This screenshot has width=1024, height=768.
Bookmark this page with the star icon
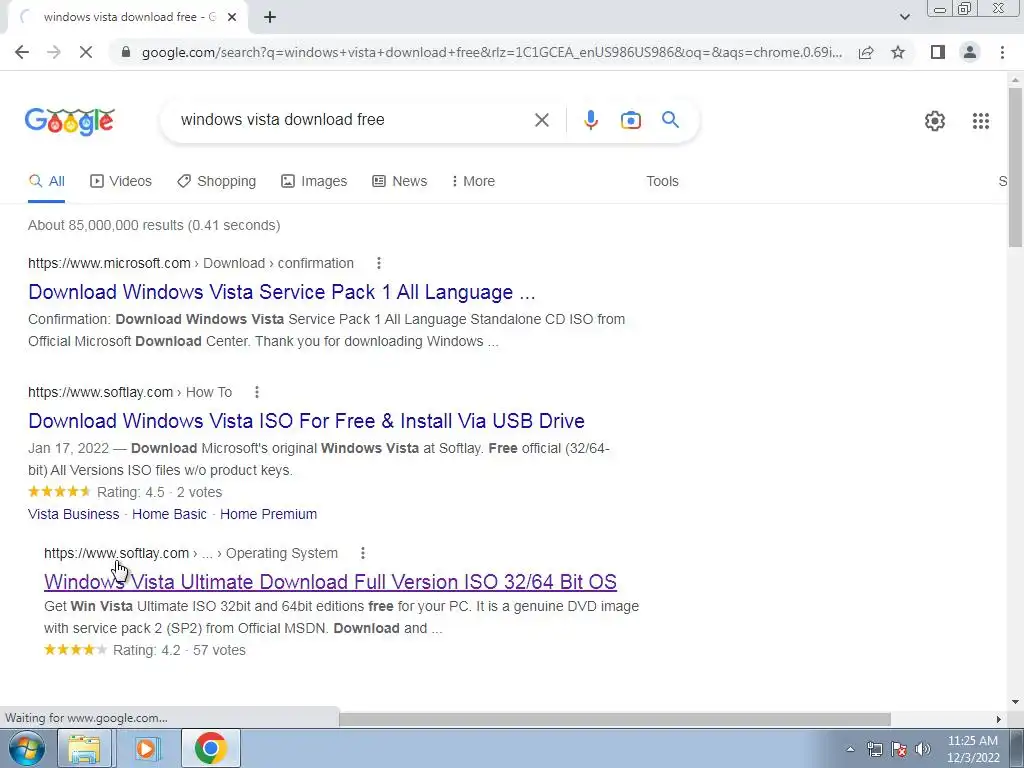(898, 52)
